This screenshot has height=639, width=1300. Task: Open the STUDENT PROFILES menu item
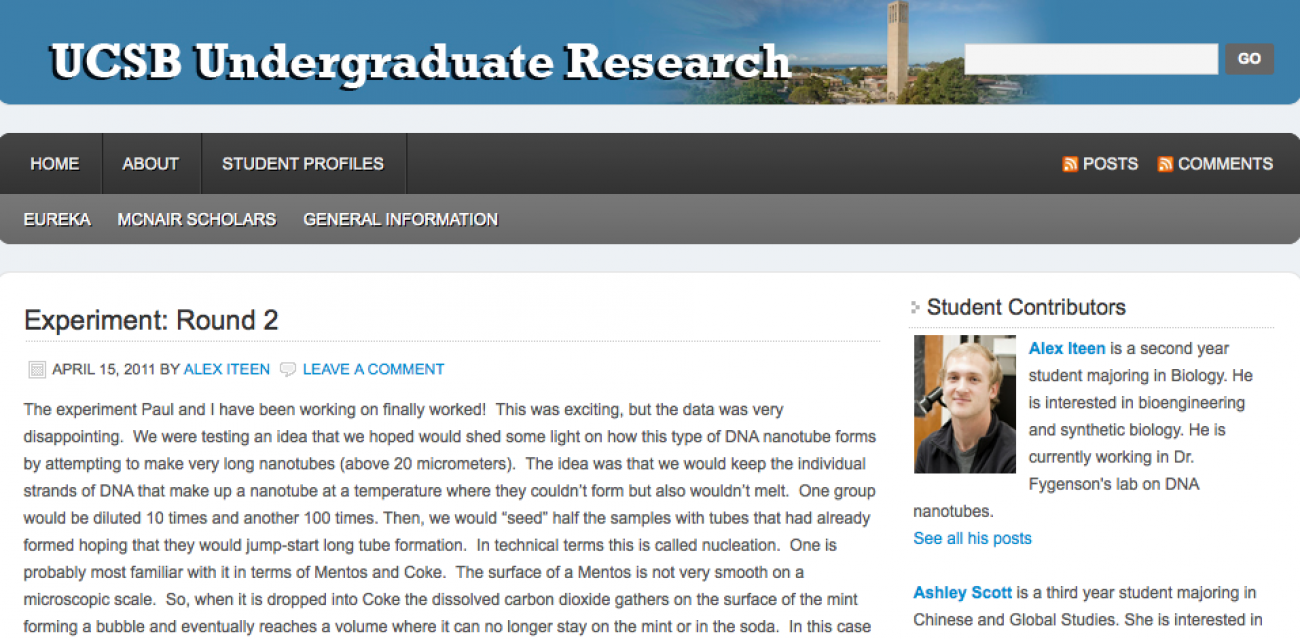(x=302, y=164)
